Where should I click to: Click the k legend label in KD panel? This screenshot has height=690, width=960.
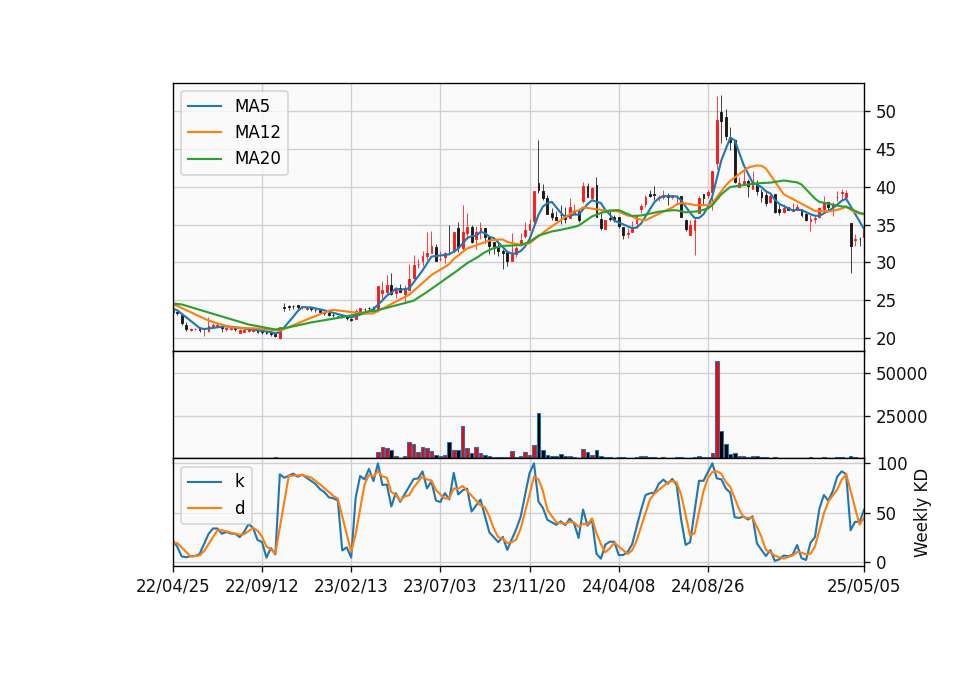(x=239, y=481)
